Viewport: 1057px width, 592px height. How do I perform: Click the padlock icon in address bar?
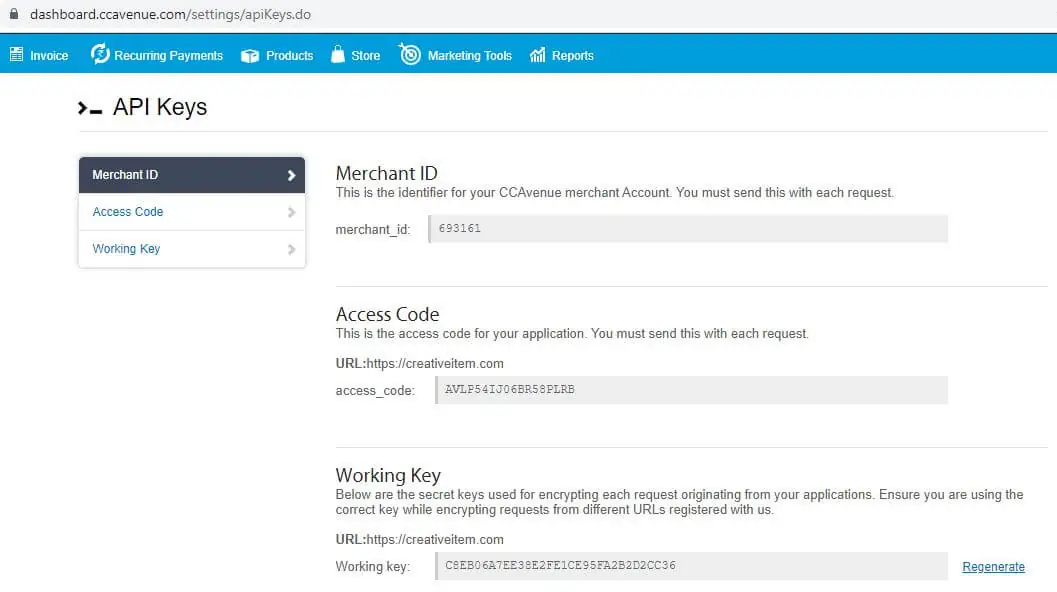[14, 15]
